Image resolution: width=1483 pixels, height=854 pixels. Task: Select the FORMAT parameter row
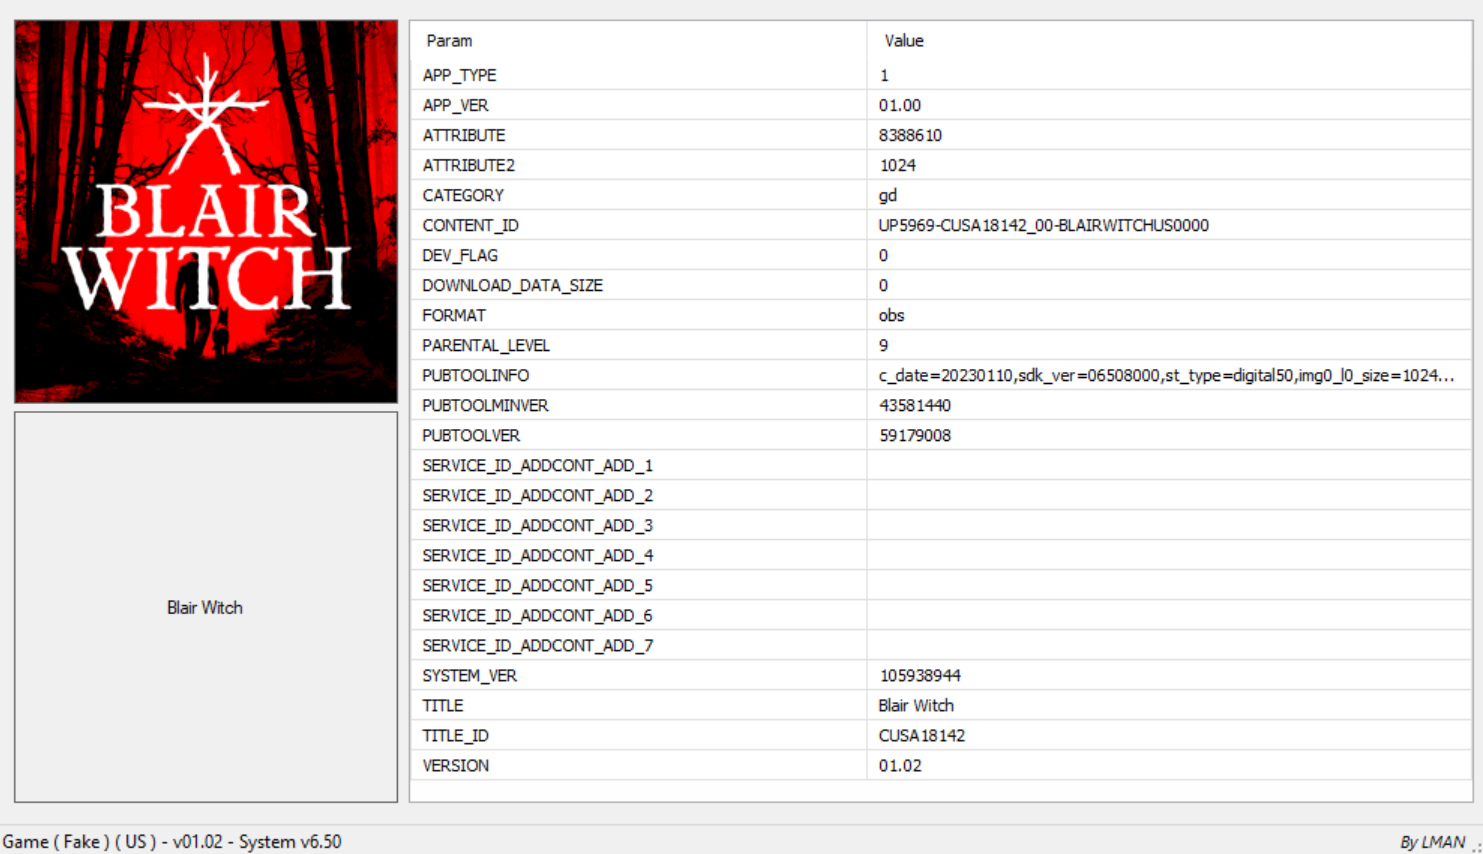(941, 315)
